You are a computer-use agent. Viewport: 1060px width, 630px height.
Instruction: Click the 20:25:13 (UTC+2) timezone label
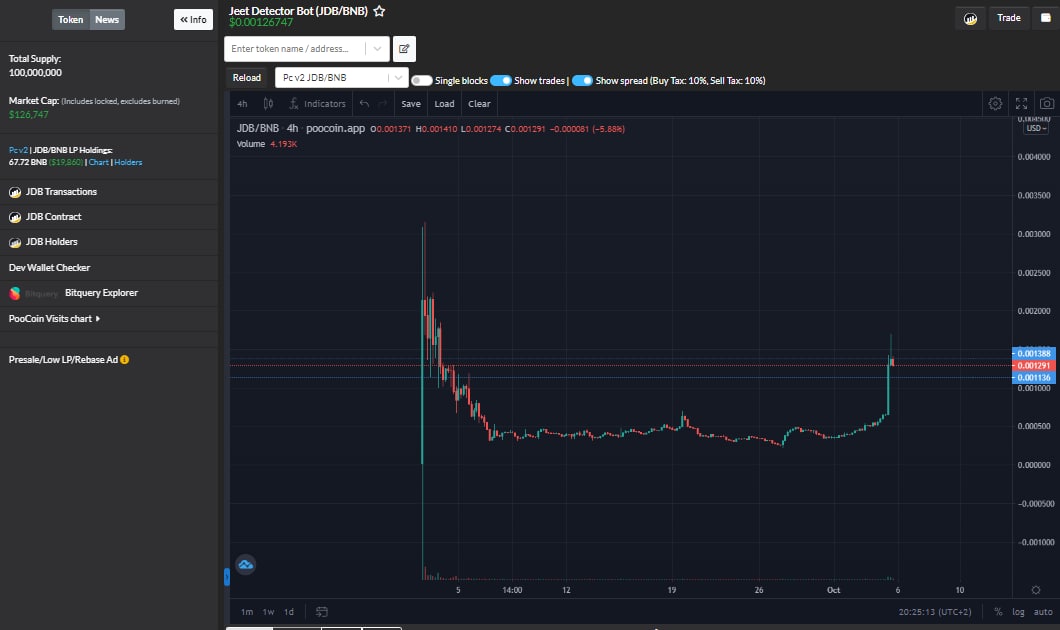[935, 612]
